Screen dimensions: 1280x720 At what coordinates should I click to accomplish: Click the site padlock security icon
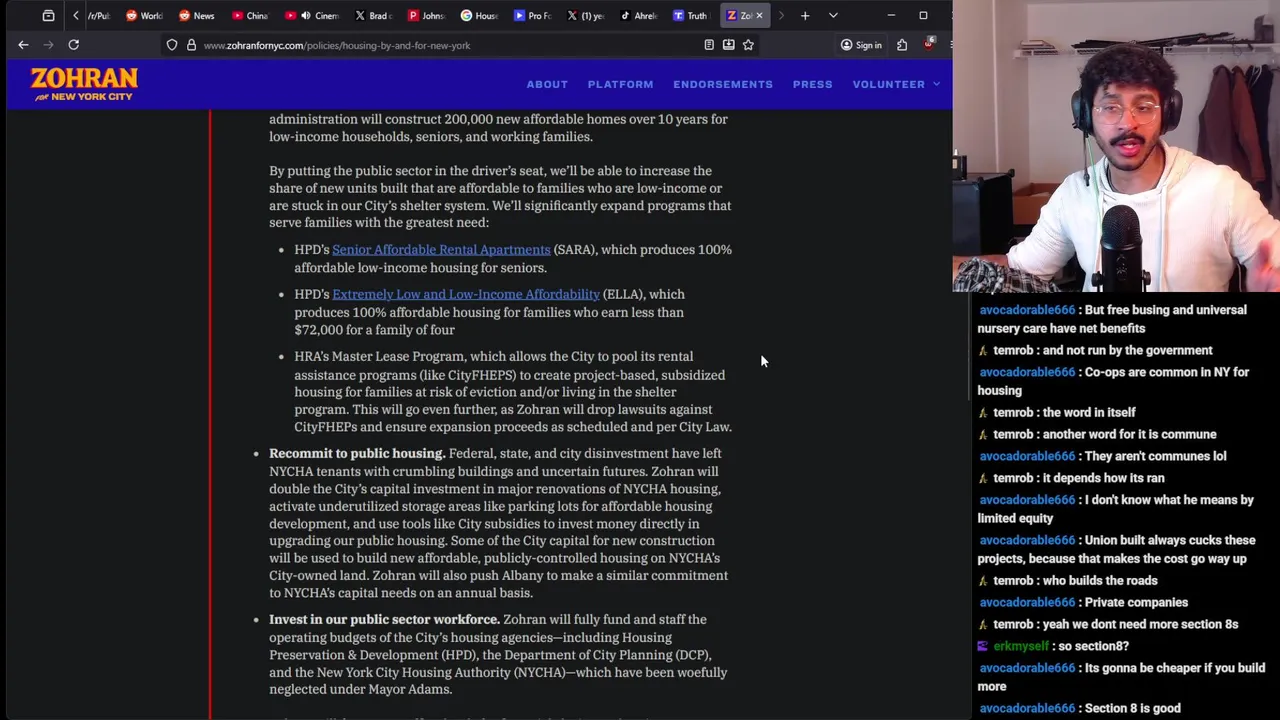[191, 45]
